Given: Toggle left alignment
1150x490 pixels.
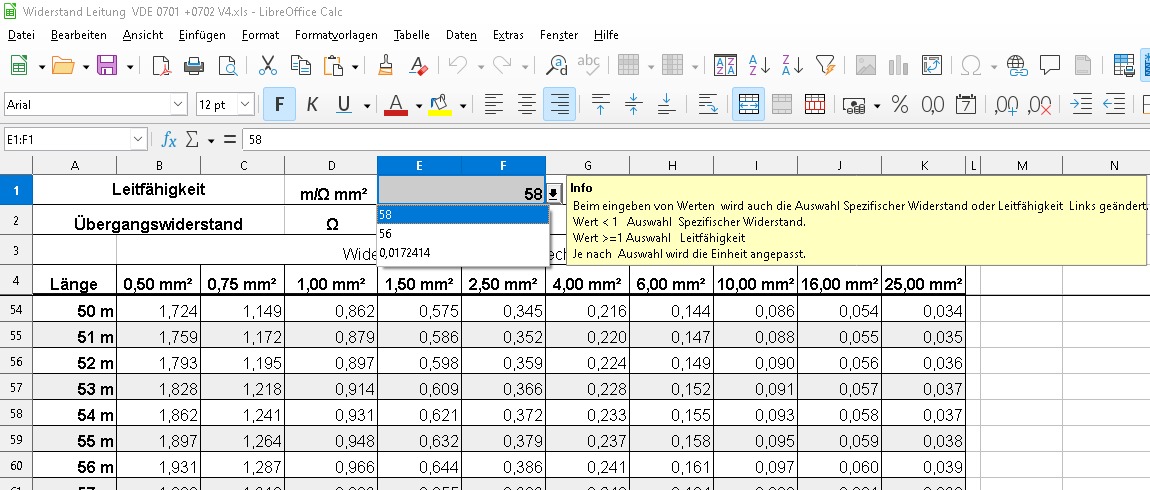Looking at the screenshot, I should point(494,104).
